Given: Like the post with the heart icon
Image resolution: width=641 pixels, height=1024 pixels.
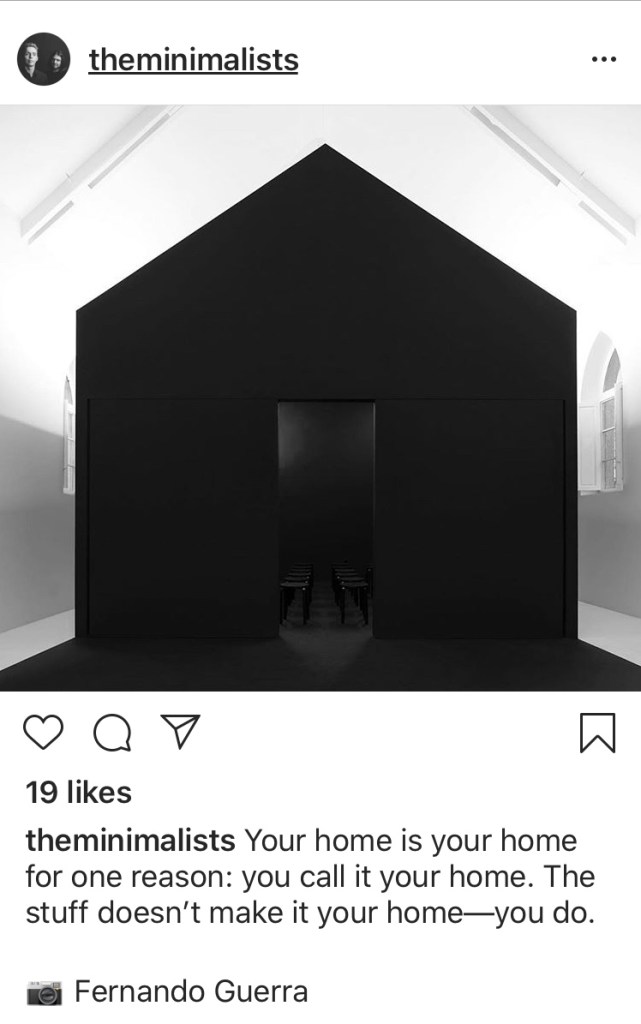Looking at the screenshot, I should (44, 732).
